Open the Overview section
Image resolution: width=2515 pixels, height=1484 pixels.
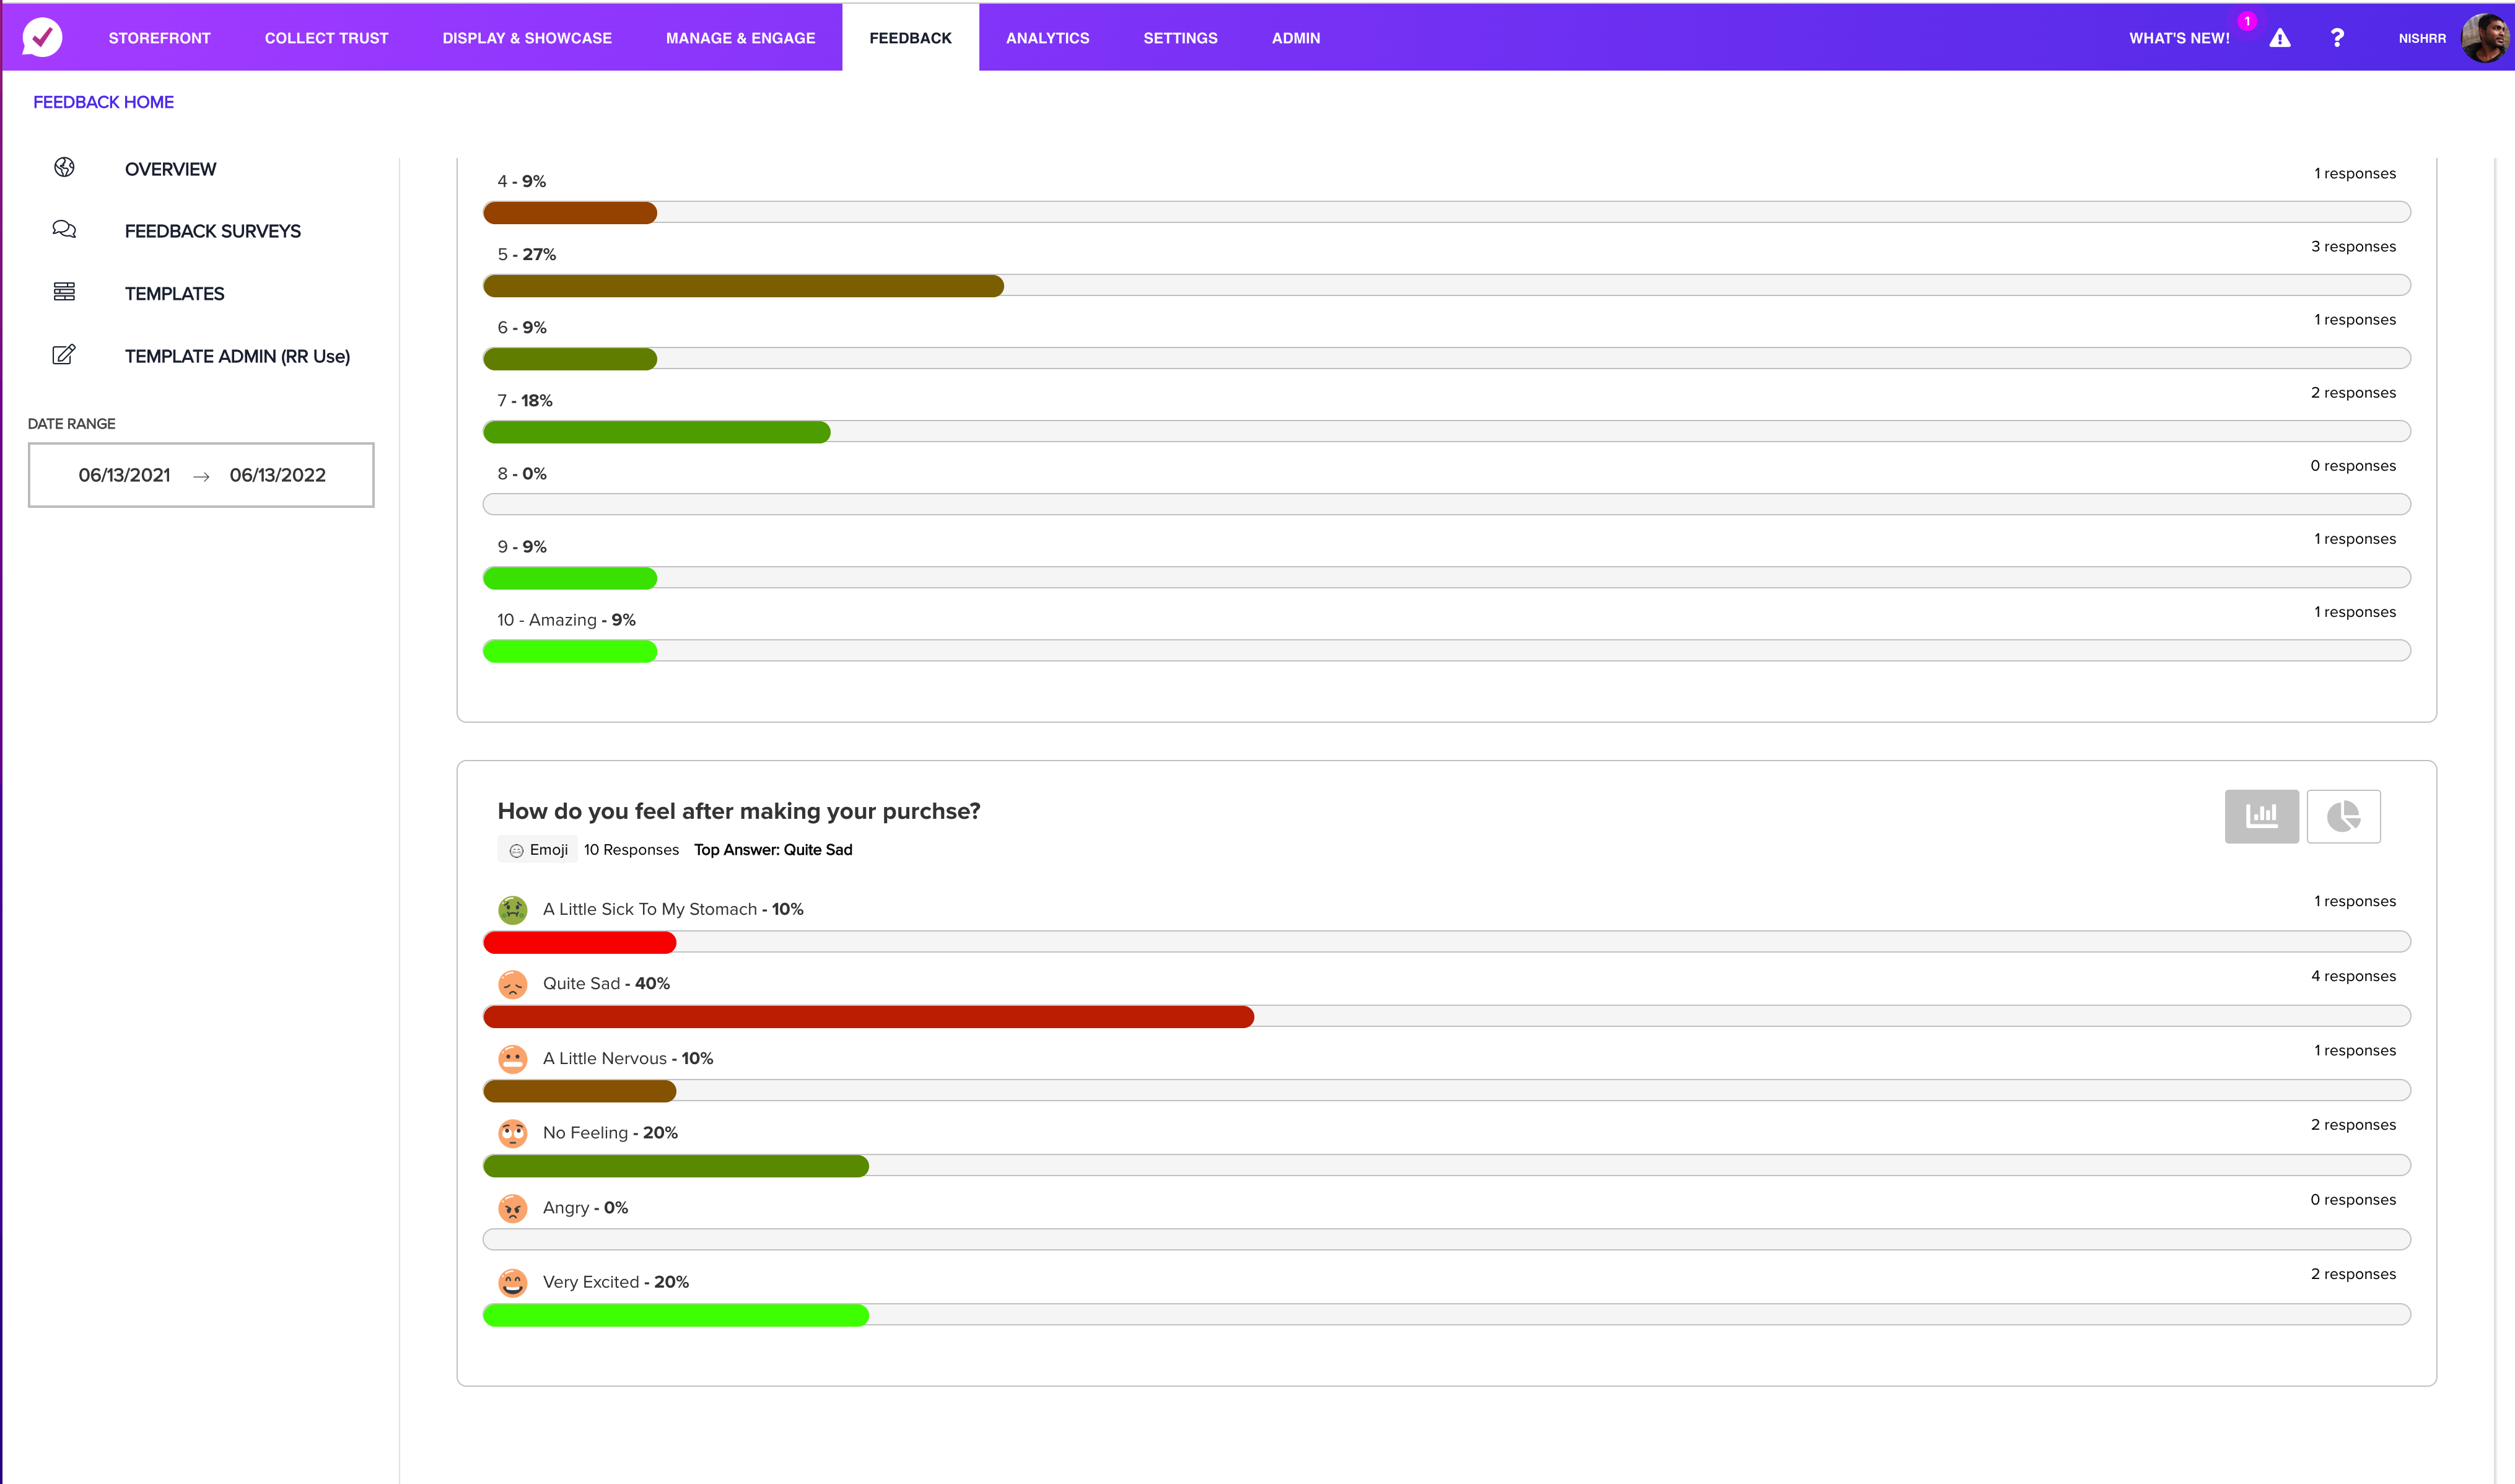[170, 169]
